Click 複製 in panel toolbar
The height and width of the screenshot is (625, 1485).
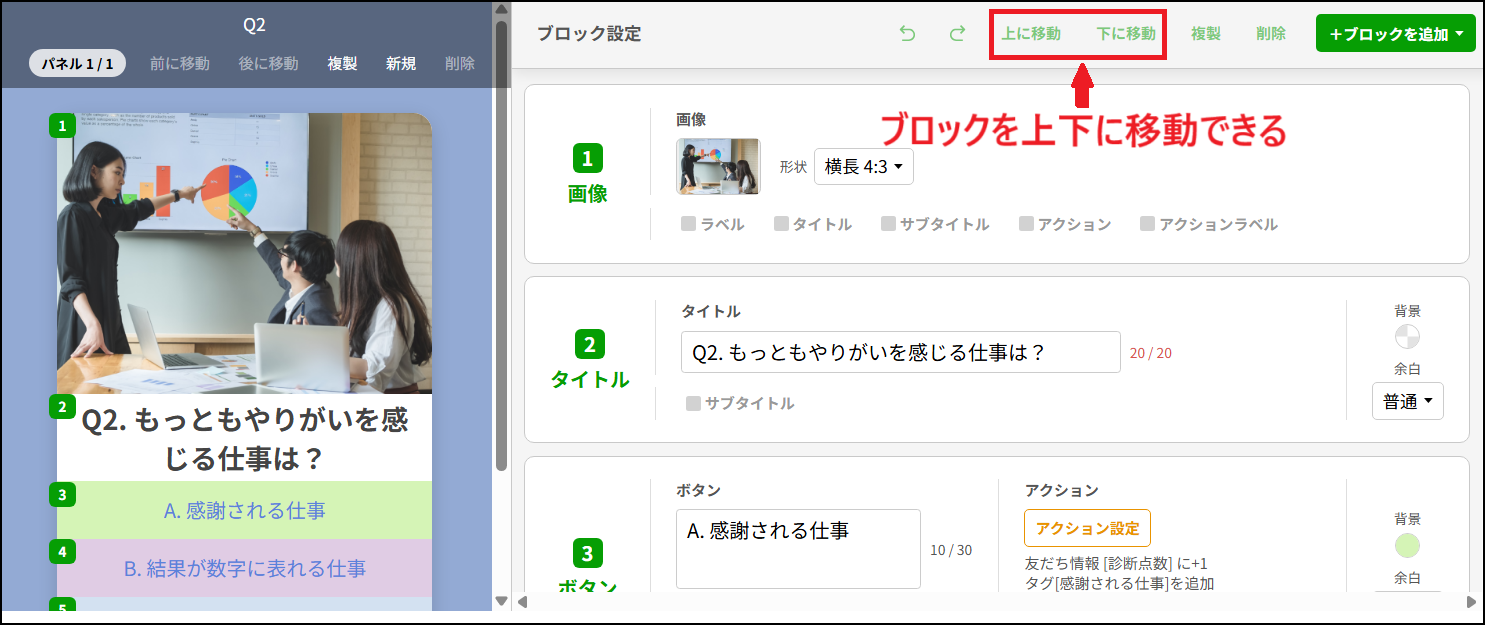(x=342, y=63)
